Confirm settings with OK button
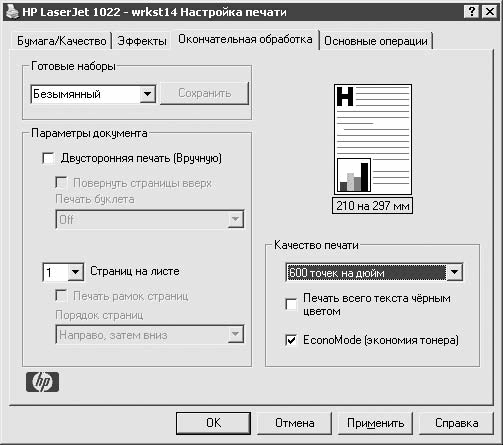Screen dimensions: 503x445 [213, 423]
